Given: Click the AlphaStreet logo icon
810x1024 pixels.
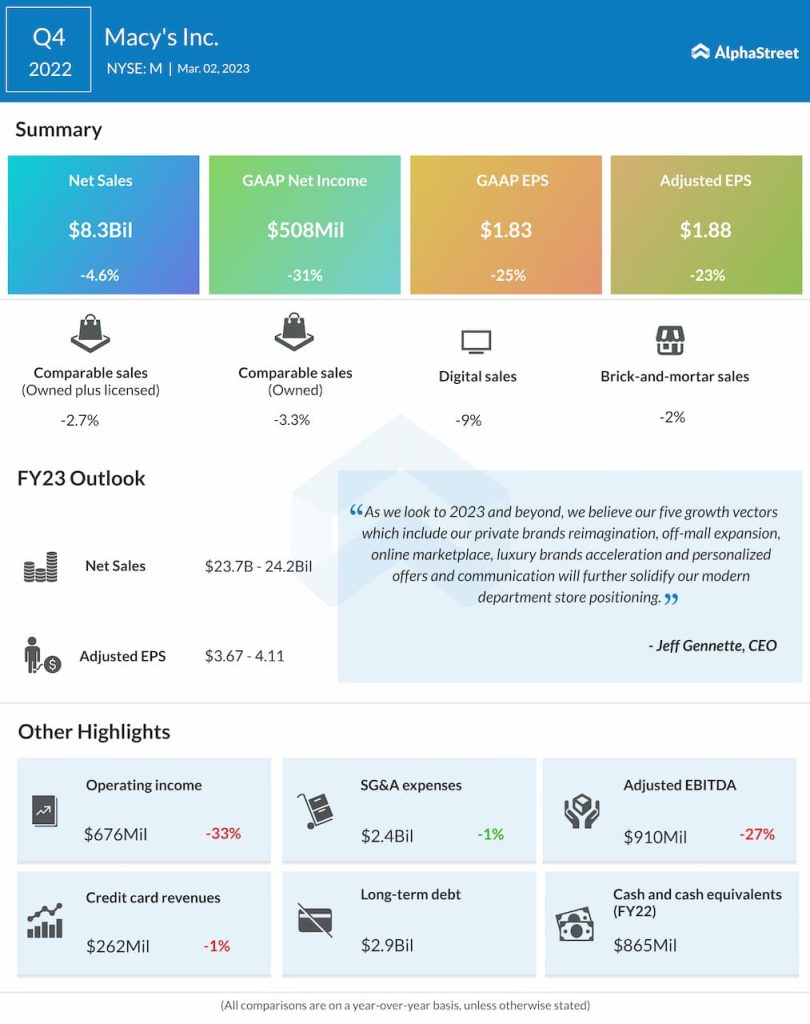Looking at the screenshot, I should coord(700,52).
